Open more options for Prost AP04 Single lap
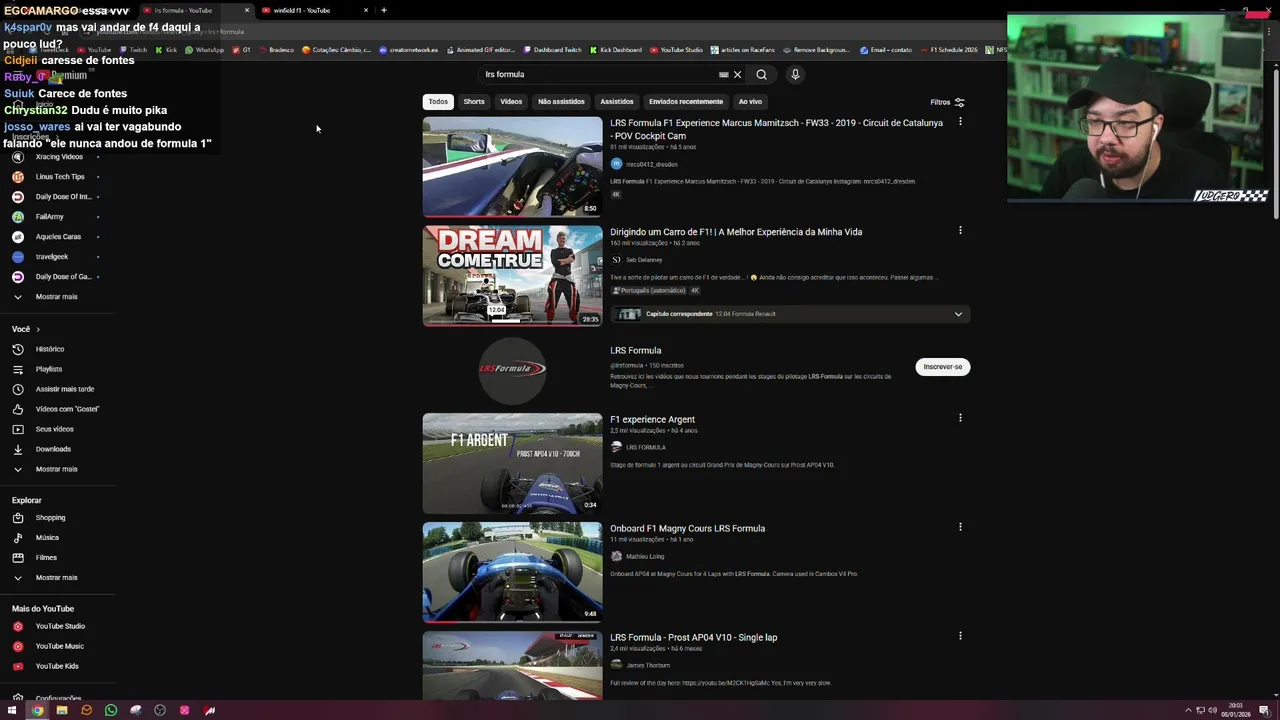Screen dimensions: 1280x720 tap(960, 636)
